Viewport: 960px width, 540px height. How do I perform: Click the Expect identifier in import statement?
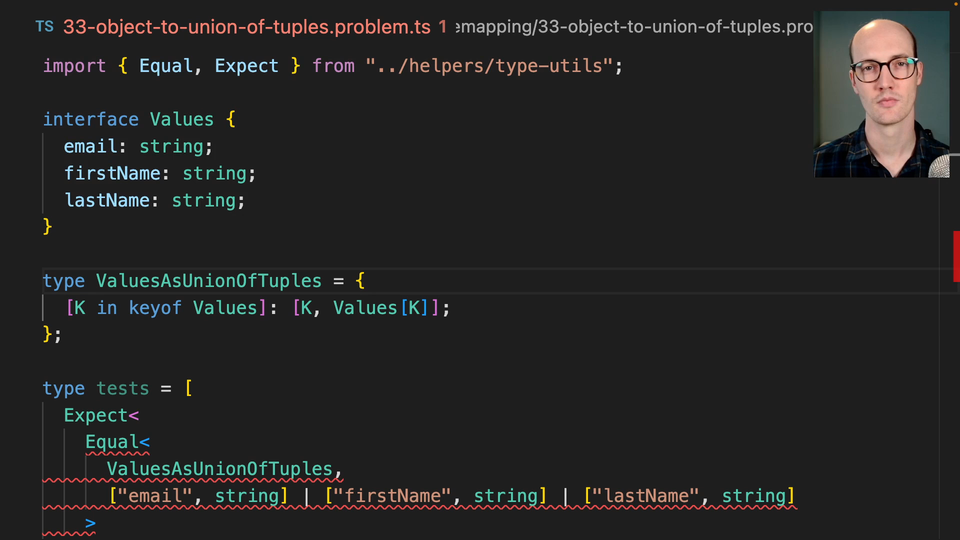coord(246,66)
